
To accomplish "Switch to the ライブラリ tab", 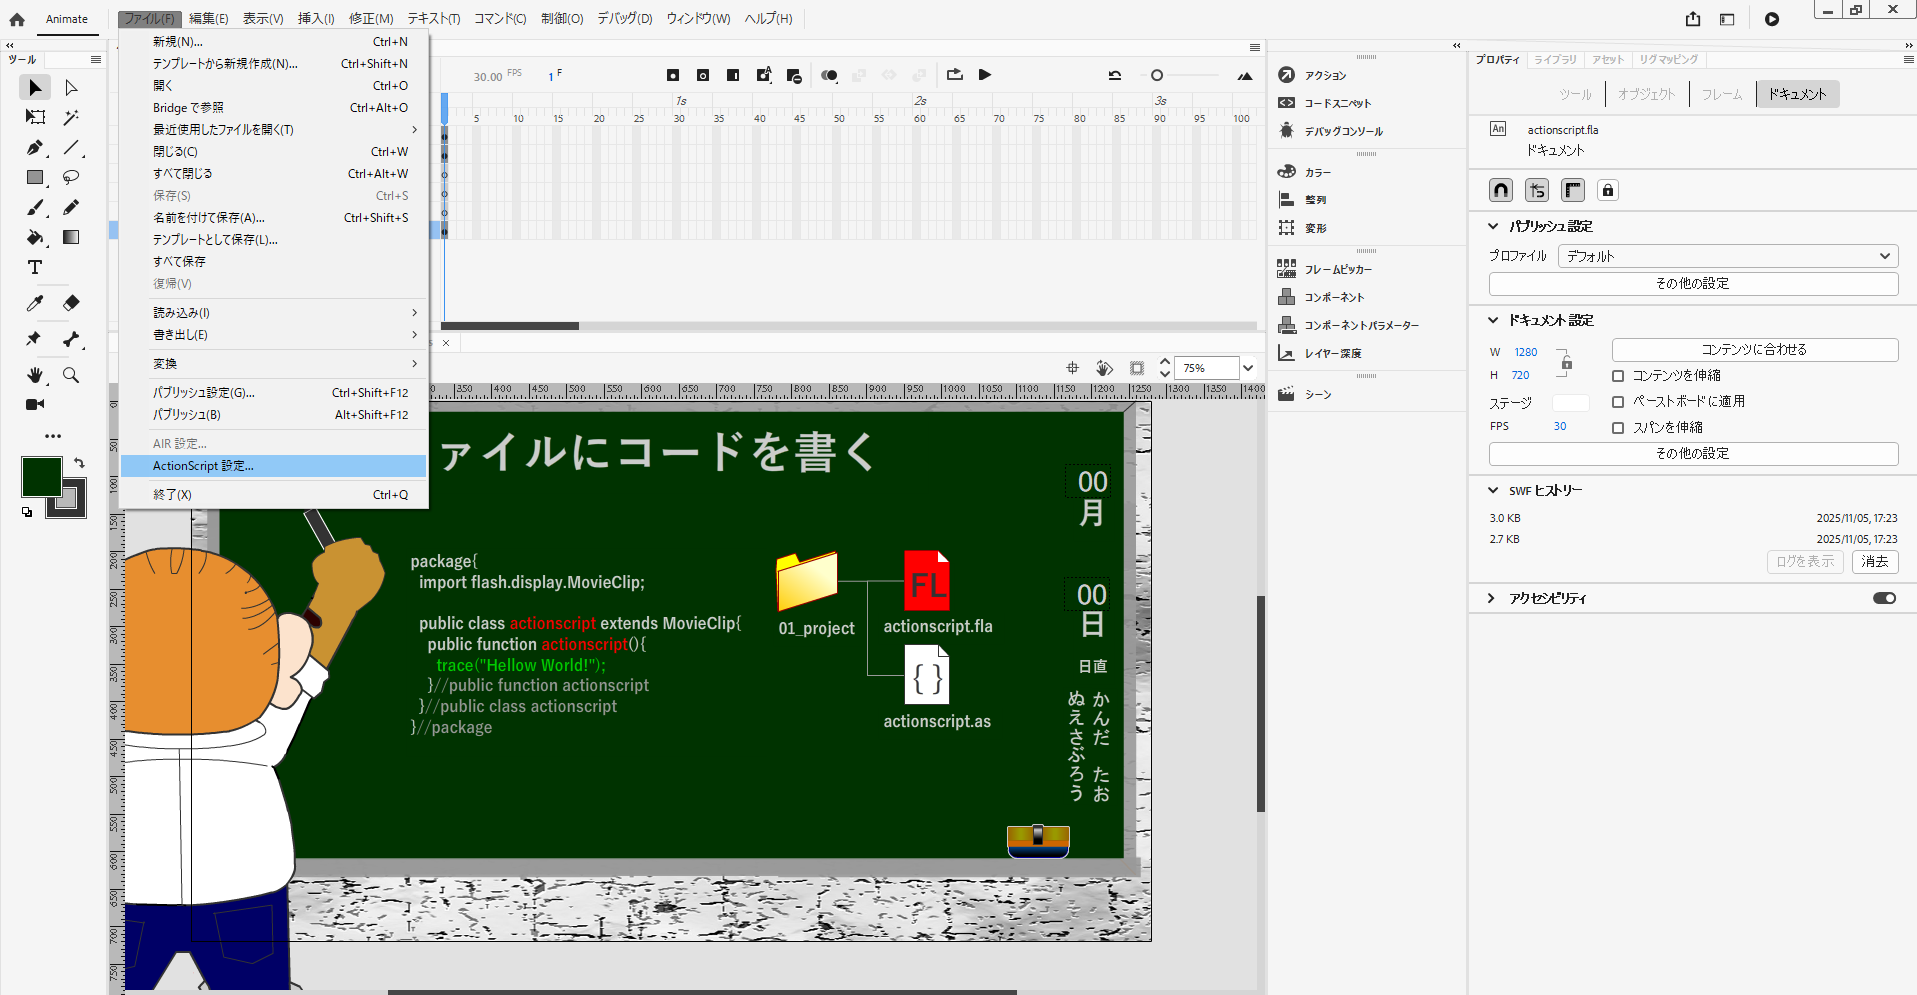I will [1554, 59].
